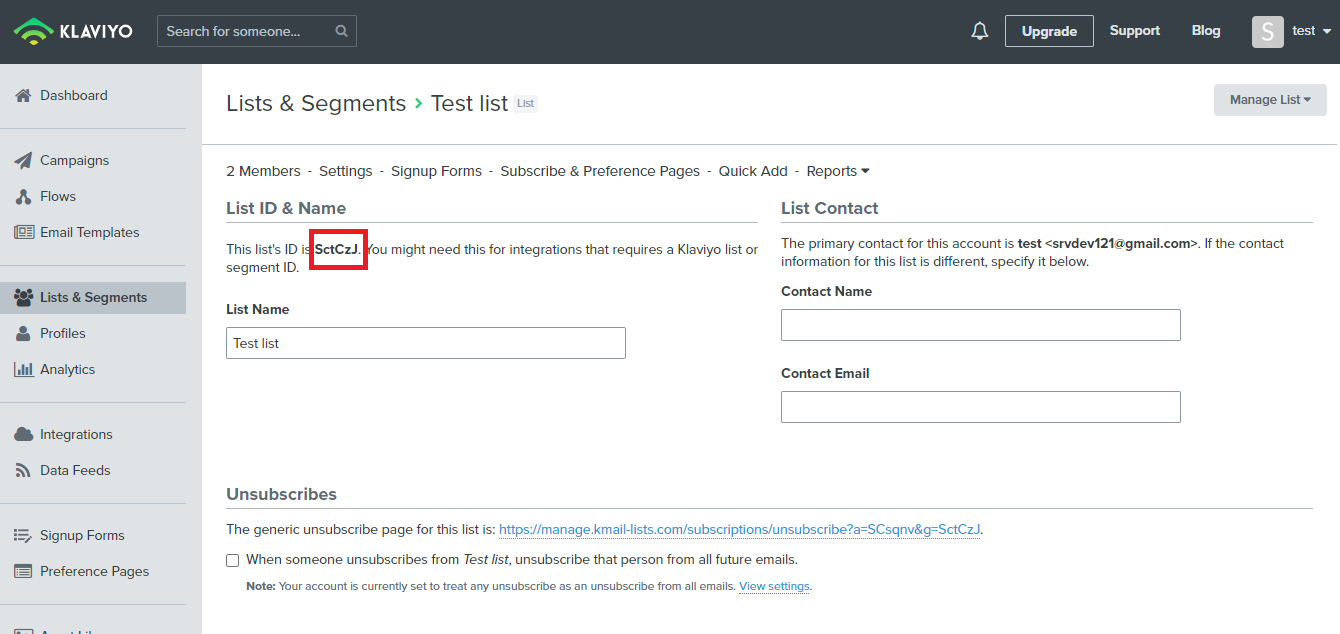Image resolution: width=1340 pixels, height=634 pixels.
Task: Open Flows in sidebar
Action: click(58, 197)
